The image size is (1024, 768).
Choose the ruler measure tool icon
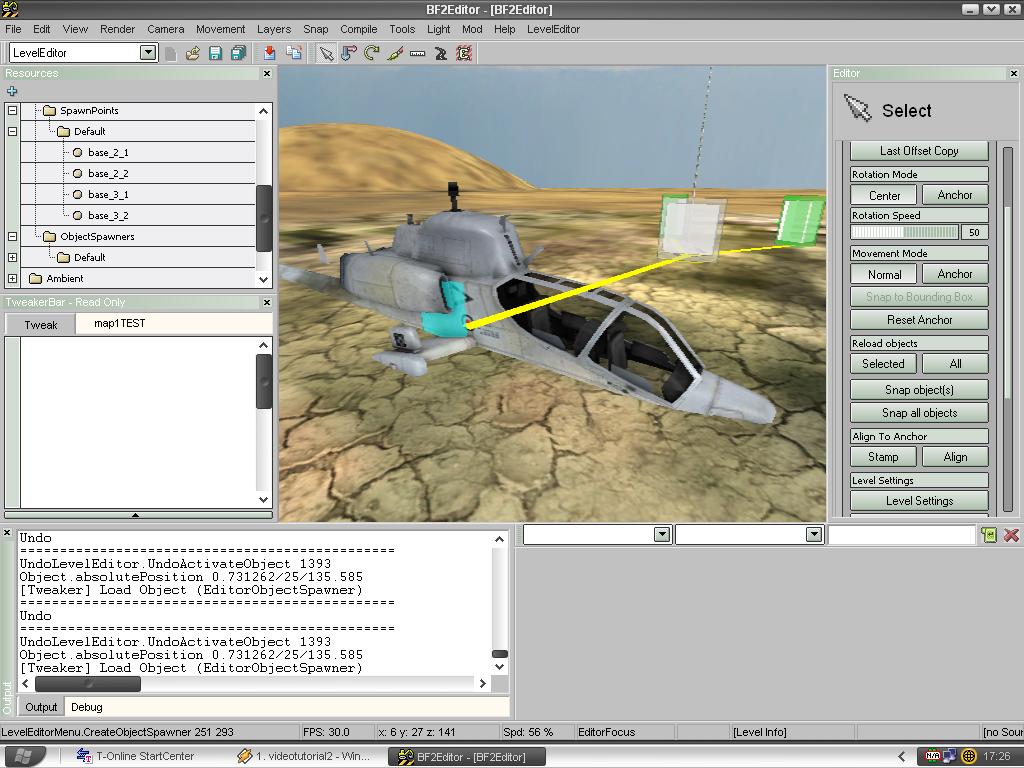[x=418, y=53]
